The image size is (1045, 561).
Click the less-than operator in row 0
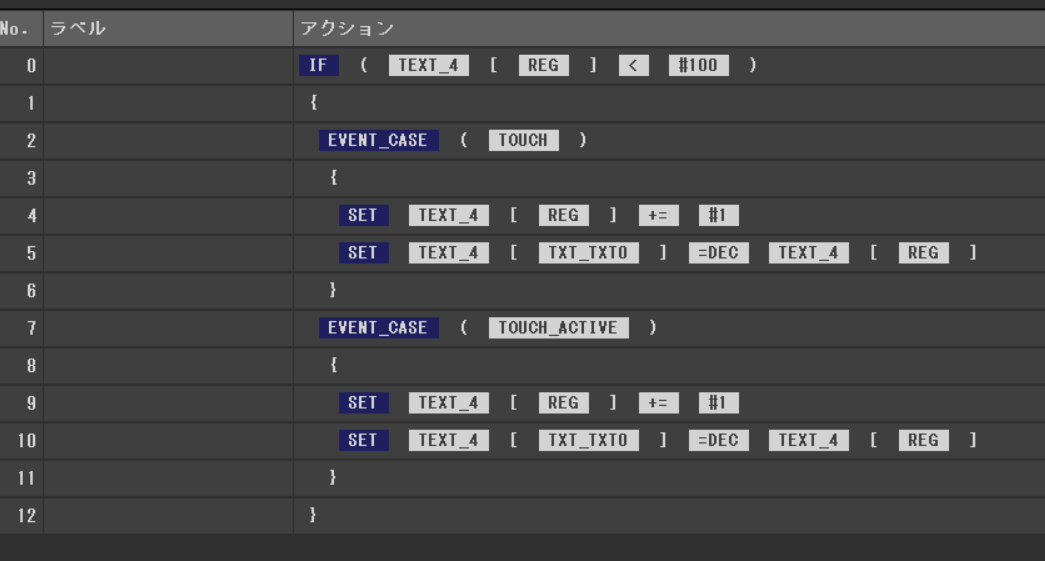pyautogui.click(x=633, y=66)
